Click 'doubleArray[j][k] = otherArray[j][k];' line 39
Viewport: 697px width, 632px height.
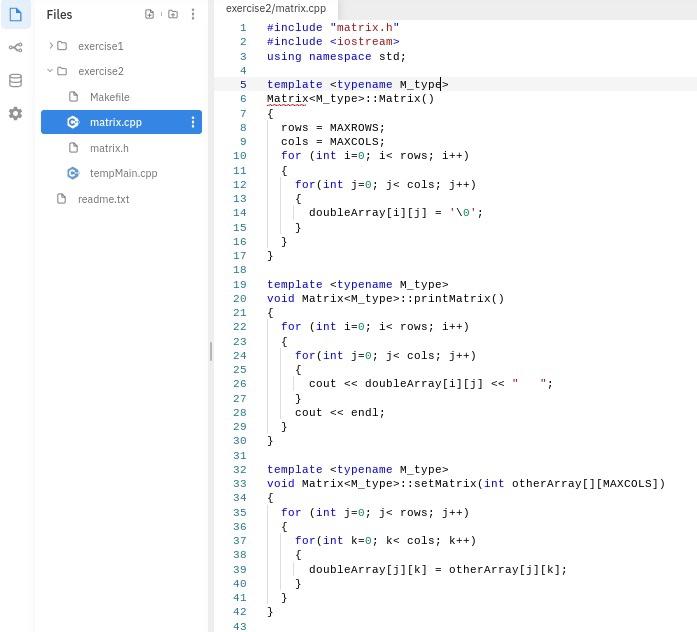pyautogui.click(x=438, y=569)
